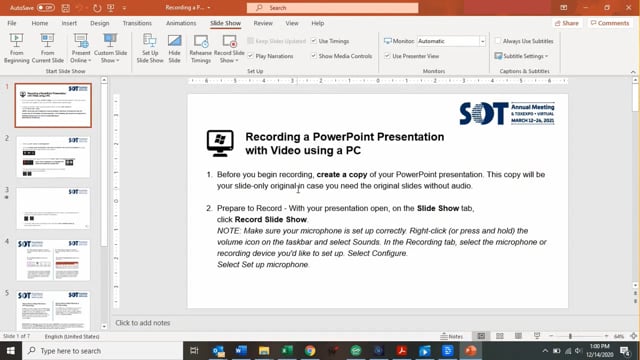Screen dimensions: 640x360
Task: Select slide 2 thumbnail
Action: tap(53, 157)
